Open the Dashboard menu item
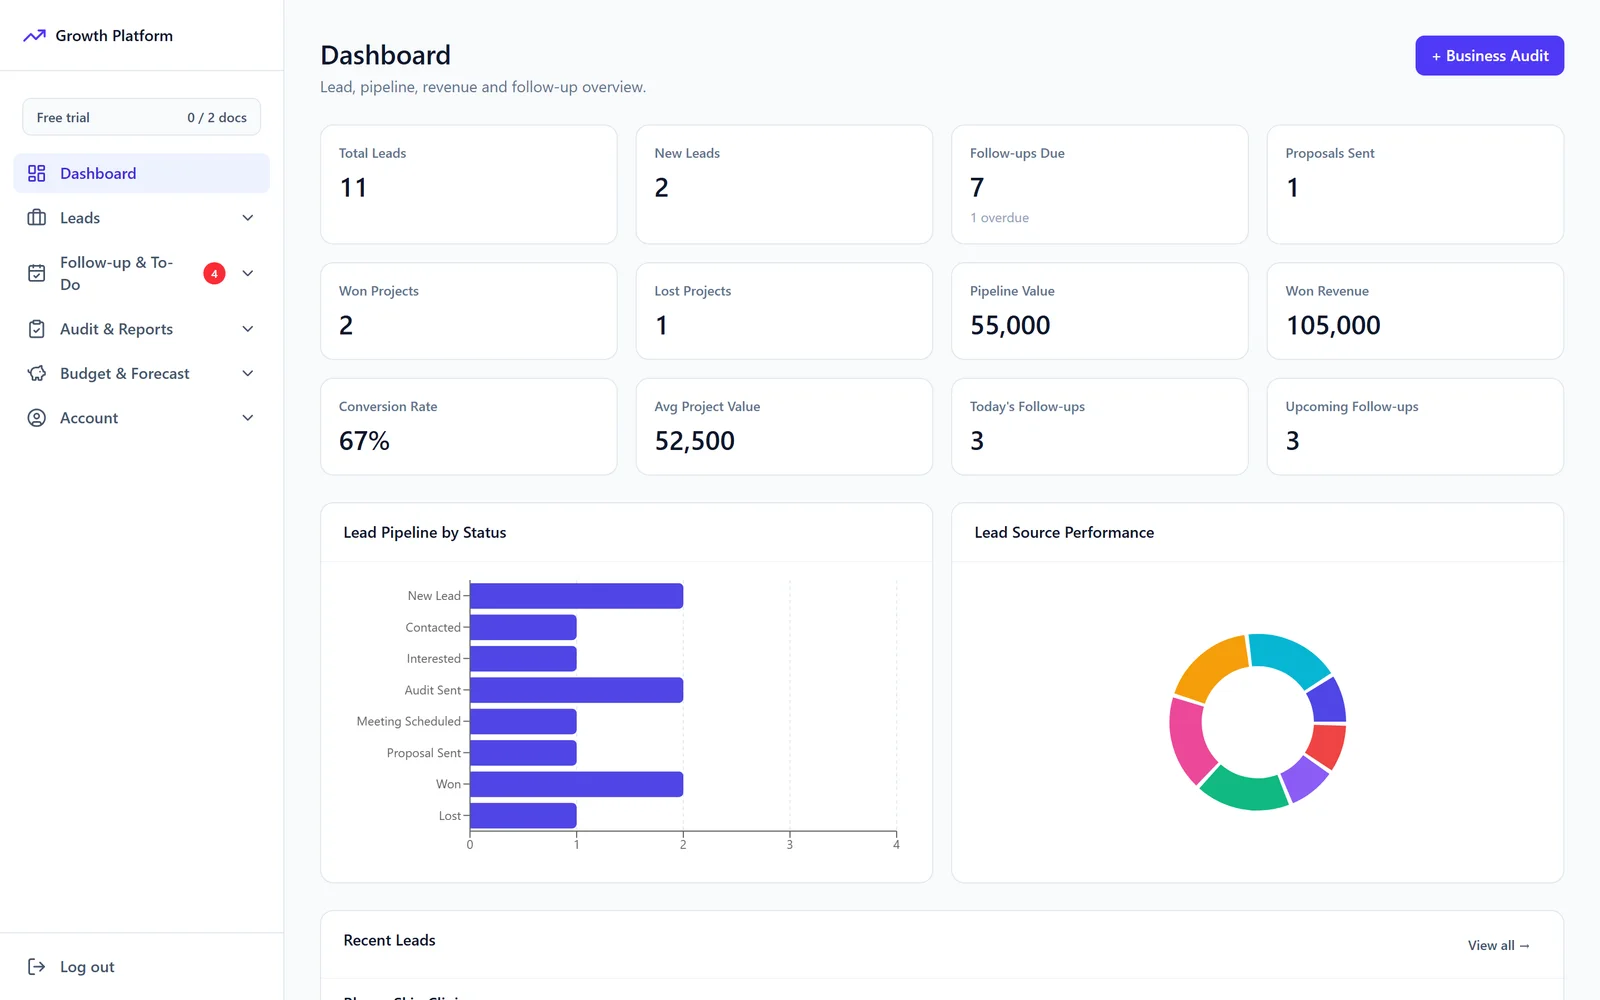 click(142, 173)
